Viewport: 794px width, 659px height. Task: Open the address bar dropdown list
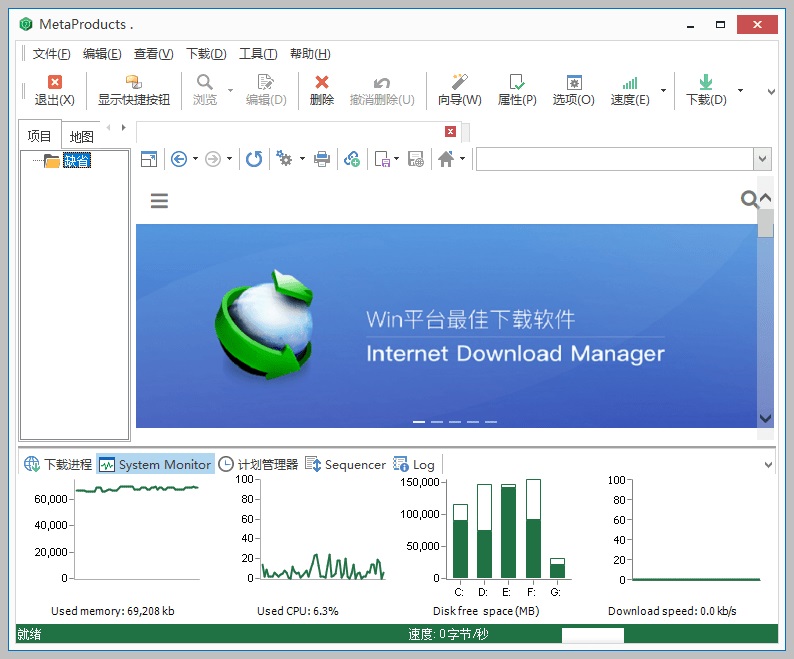pyautogui.click(x=762, y=159)
